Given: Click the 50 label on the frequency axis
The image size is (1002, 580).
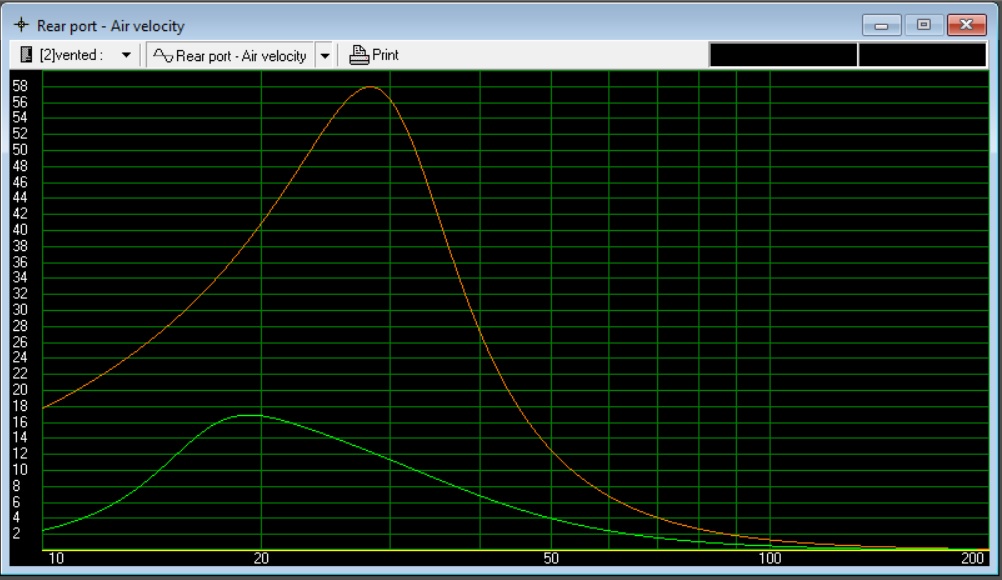Looking at the screenshot, I should click(551, 558).
